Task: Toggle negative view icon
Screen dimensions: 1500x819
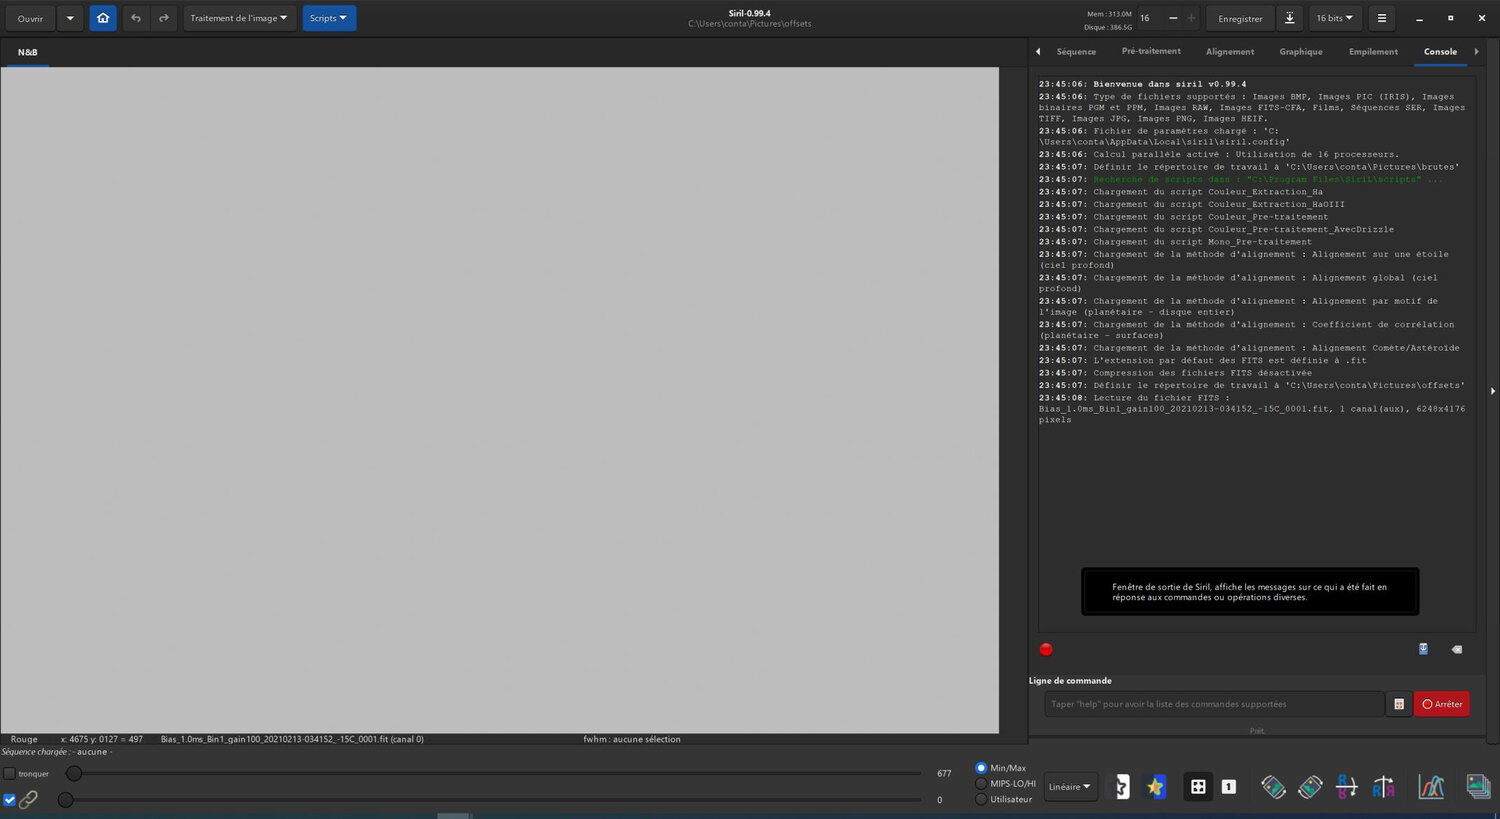Action: coord(1122,787)
